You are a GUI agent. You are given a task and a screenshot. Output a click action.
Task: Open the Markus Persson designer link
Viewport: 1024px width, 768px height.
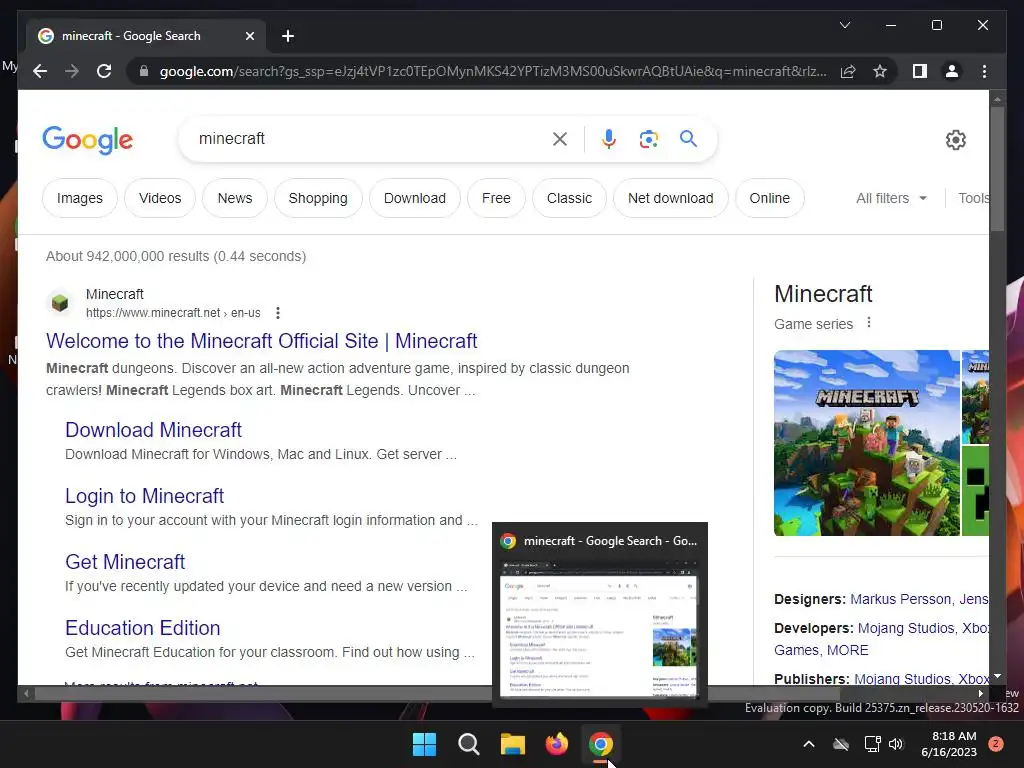(901, 599)
